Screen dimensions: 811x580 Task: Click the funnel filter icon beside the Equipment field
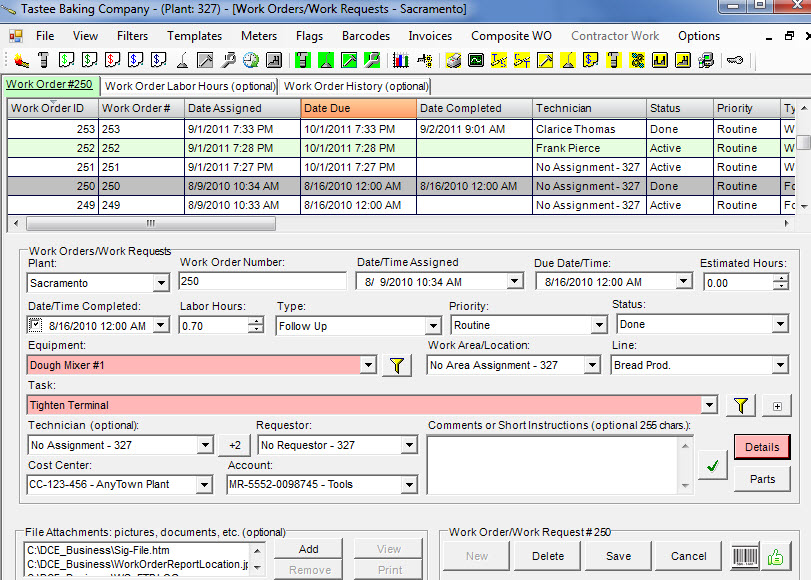point(396,366)
